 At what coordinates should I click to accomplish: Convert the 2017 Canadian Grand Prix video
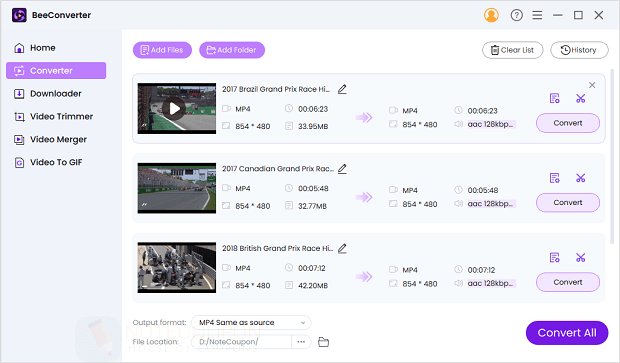point(568,202)
